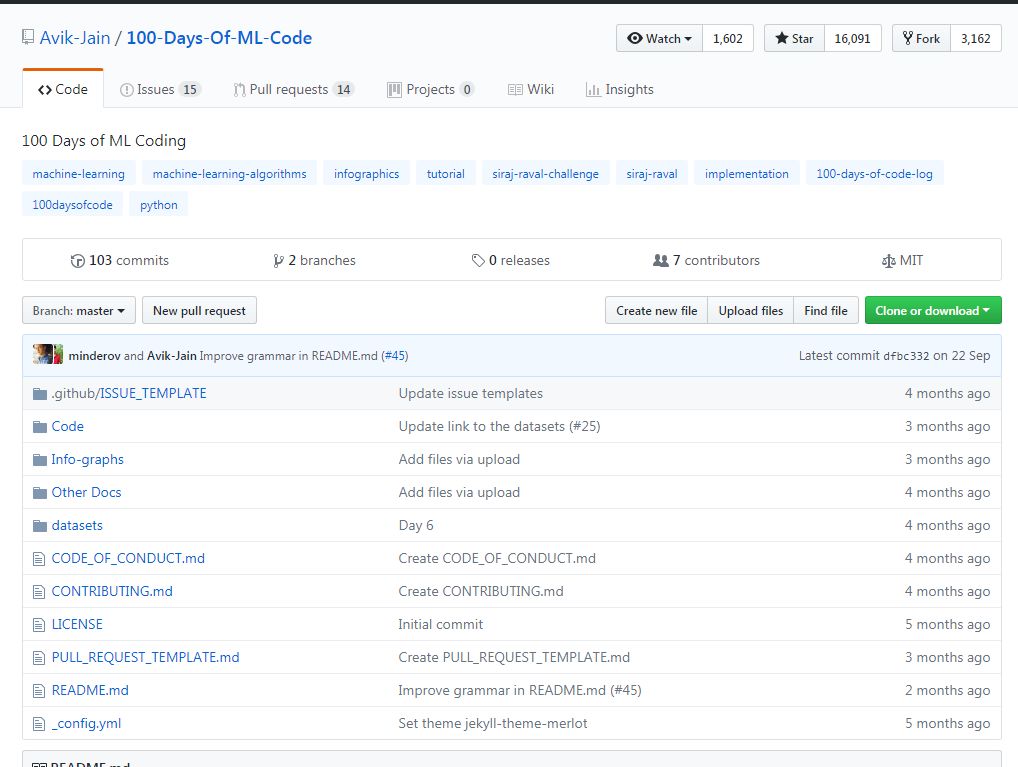View the 3,162 forks count

coord(975,38)
